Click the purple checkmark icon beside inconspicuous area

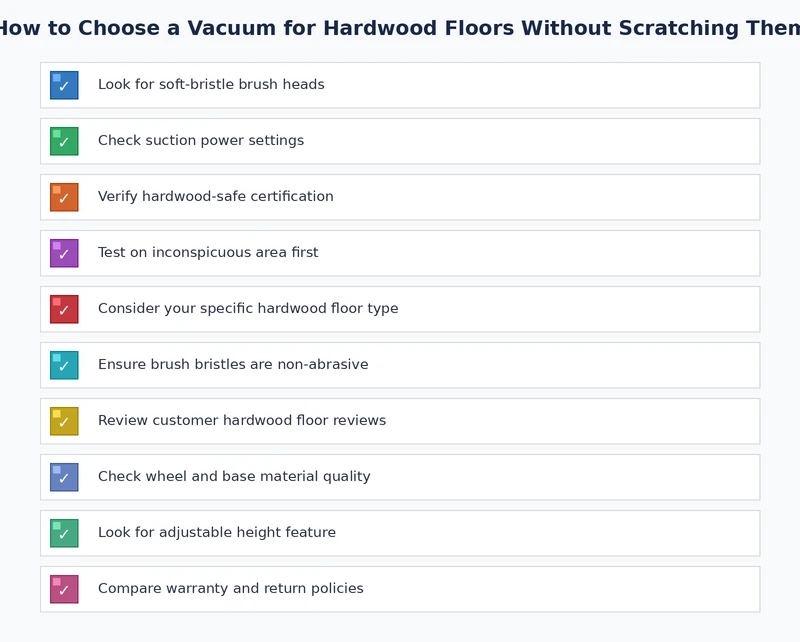tap(64, 253)
